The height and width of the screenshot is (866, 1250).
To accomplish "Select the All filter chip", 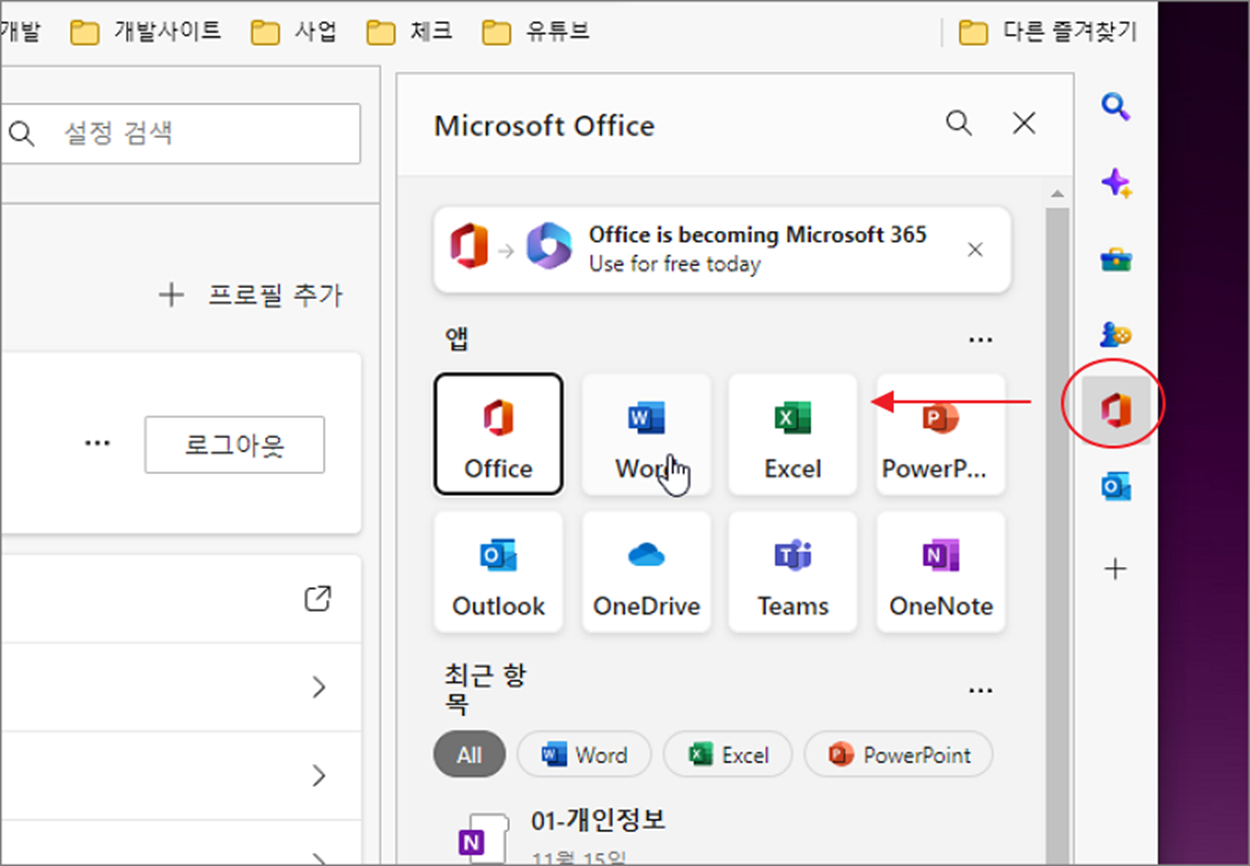I will point(469,755).
